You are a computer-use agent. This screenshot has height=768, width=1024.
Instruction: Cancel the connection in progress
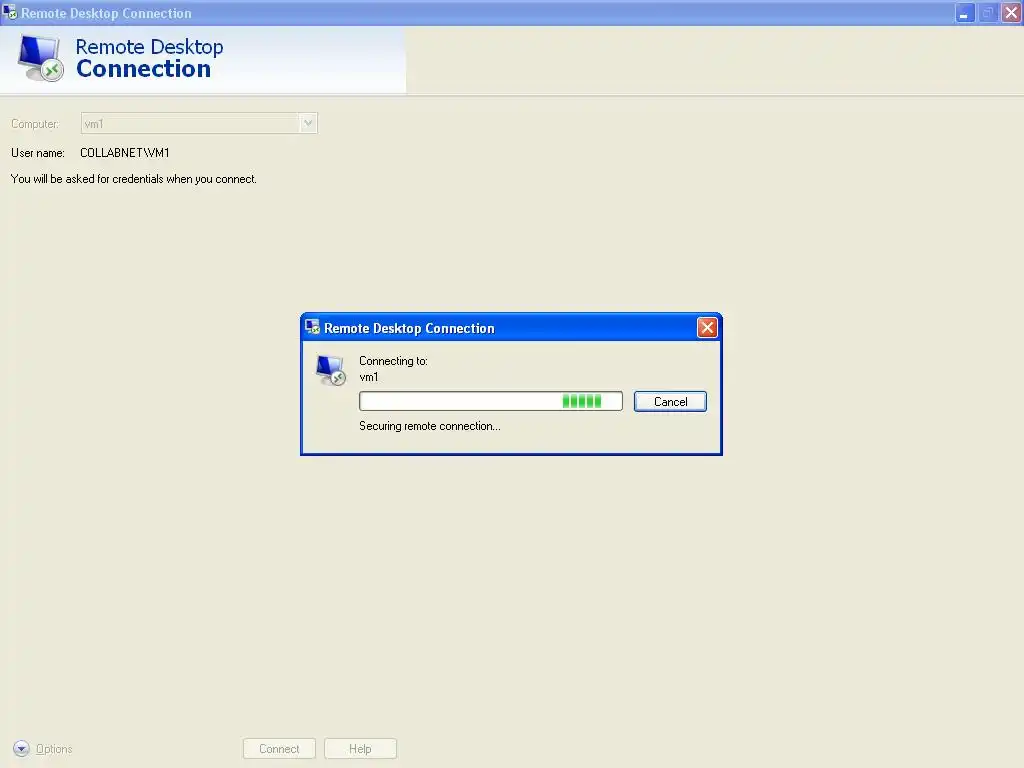tap(670, 402)
